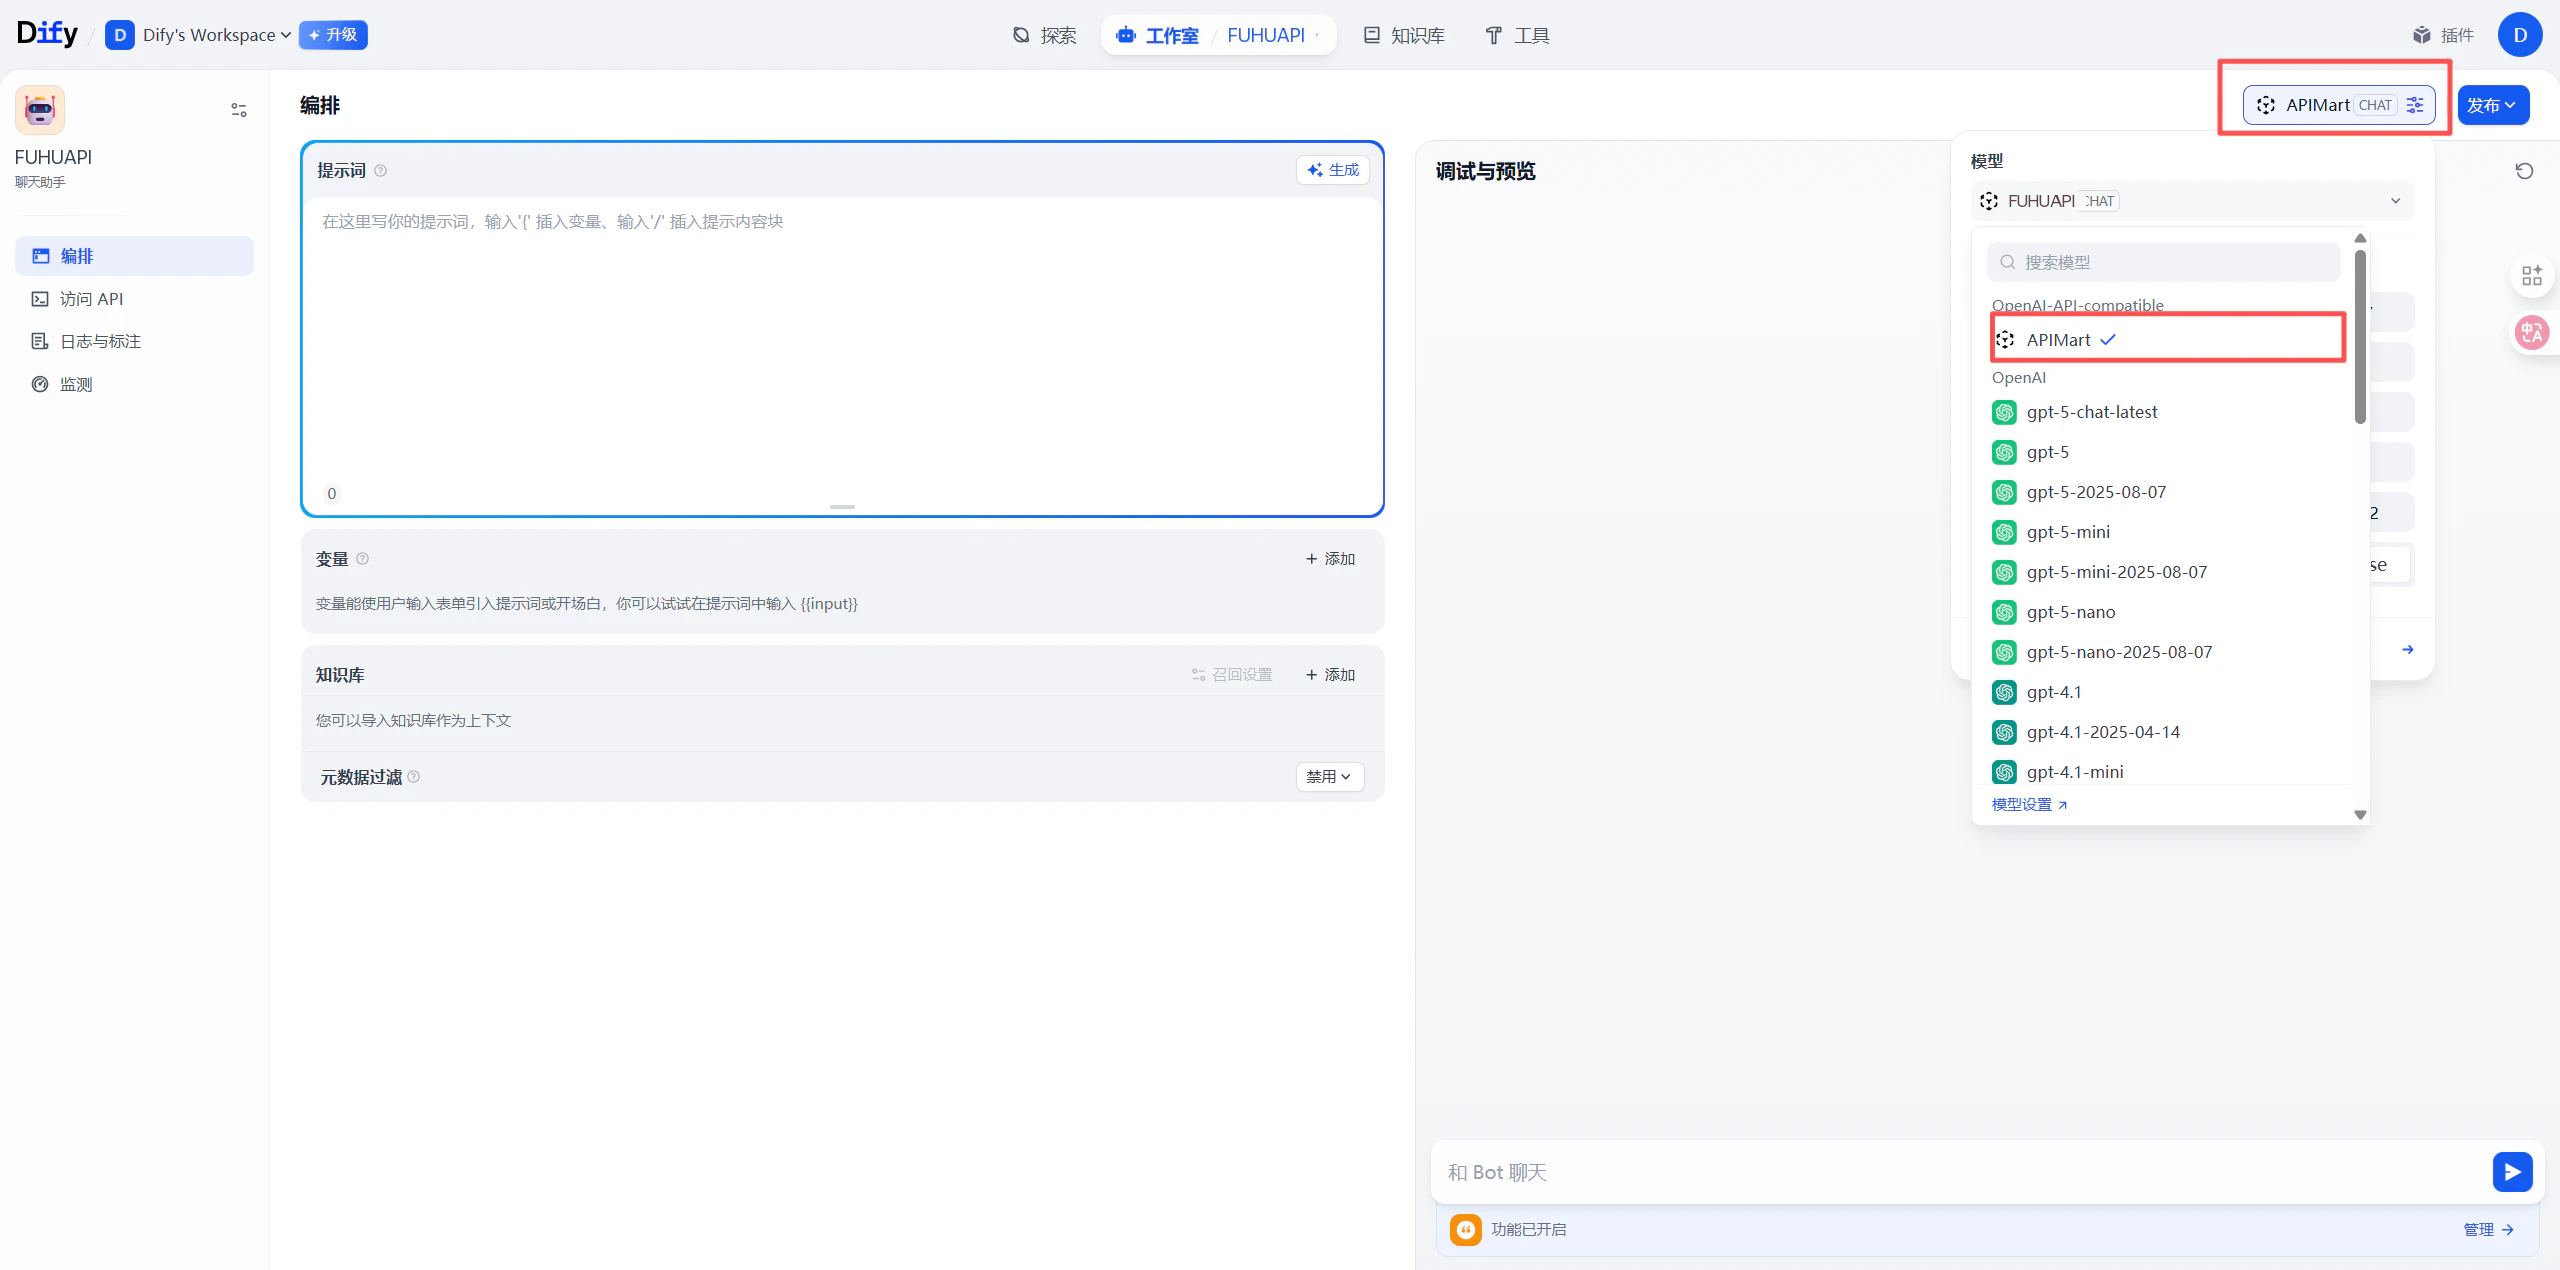The height and width of the screenshot is (1270, 2560).
Task: Click the model parameters slider icon
Action: click(2415, 105)
